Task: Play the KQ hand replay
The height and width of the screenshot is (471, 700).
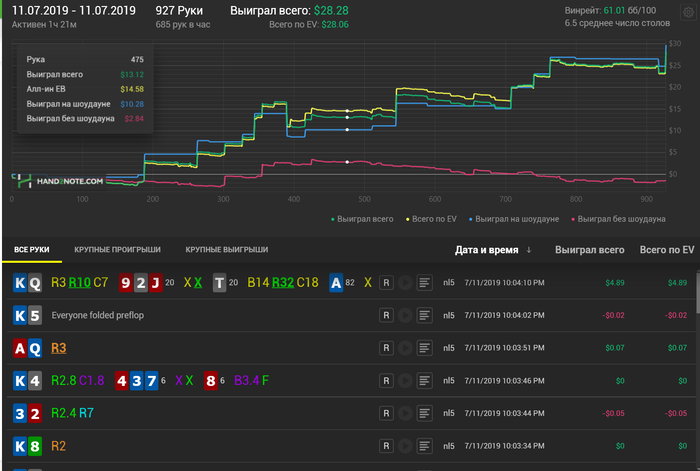Action: pyautogui.click(x=405, y=283)
